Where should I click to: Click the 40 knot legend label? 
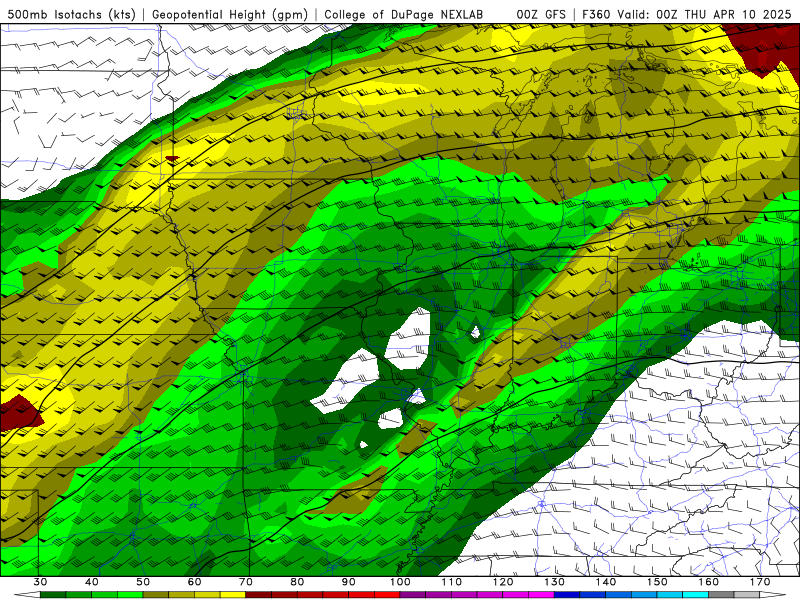point(92,582)
